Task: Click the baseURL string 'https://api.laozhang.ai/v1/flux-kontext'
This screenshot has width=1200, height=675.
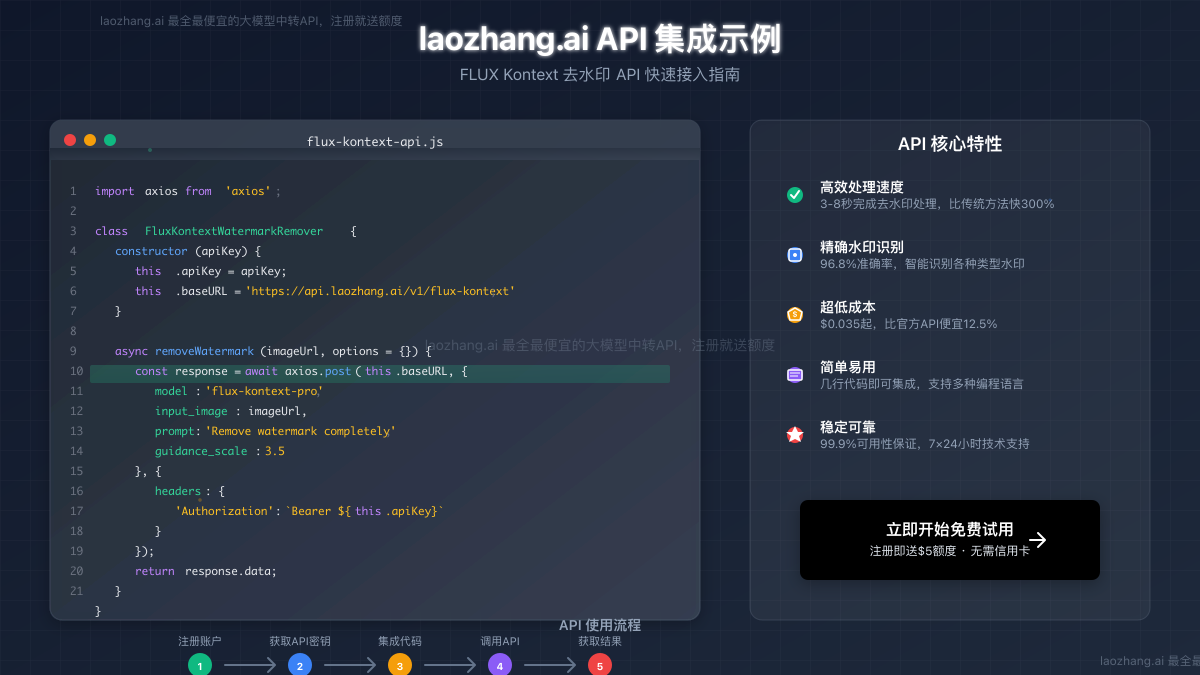Action: coord(380,291)
